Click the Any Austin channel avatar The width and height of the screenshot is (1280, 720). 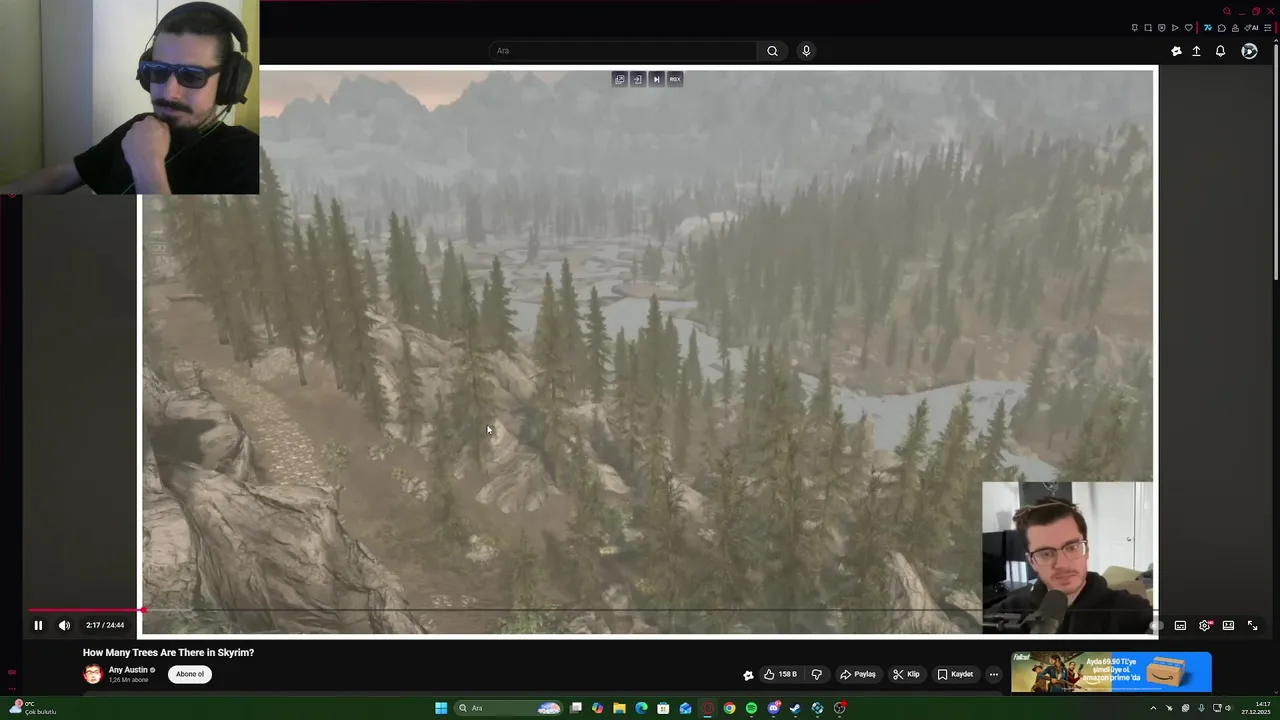pyautogui.click(x=93, y=674)
